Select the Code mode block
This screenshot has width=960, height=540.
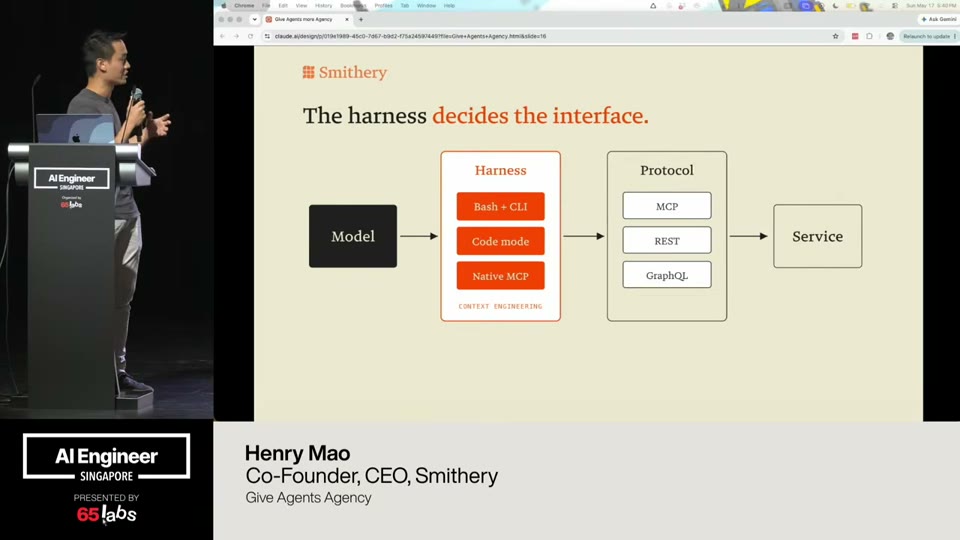point(500,241)
